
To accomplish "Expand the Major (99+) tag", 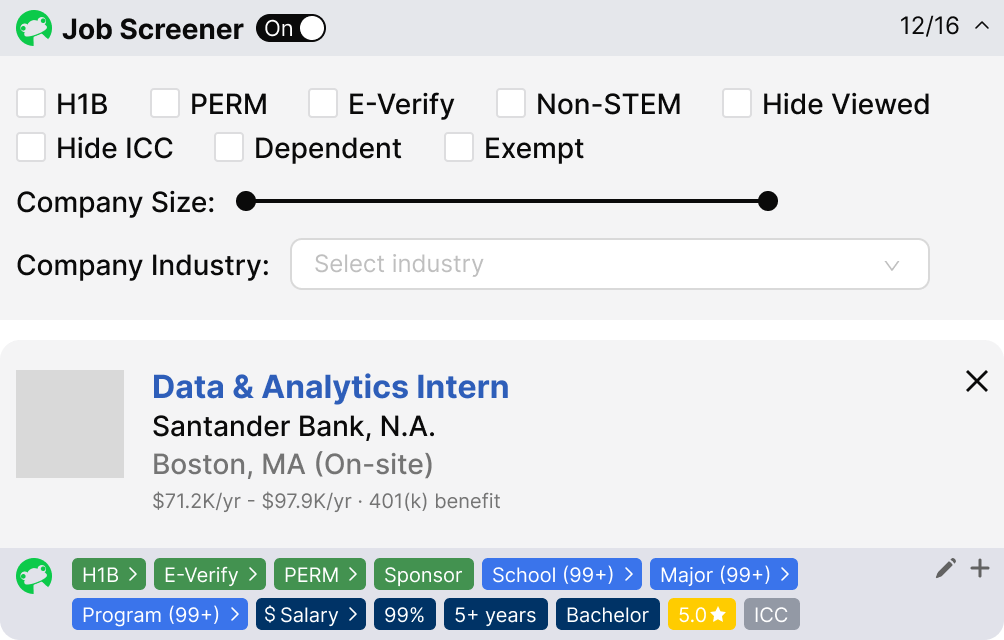I will click(x=724, y=574).
